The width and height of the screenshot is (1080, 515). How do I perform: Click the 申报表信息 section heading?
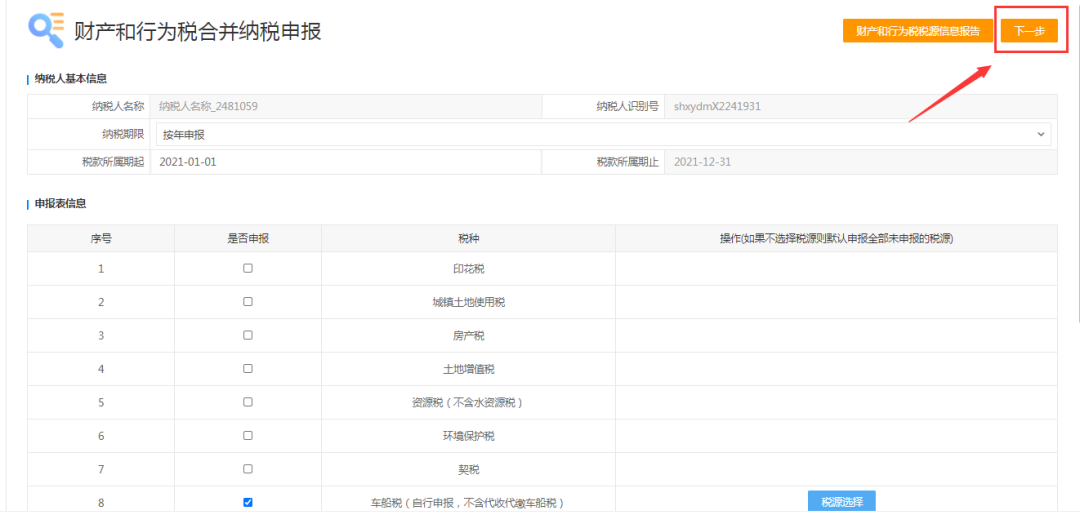[x=61, y=203]
